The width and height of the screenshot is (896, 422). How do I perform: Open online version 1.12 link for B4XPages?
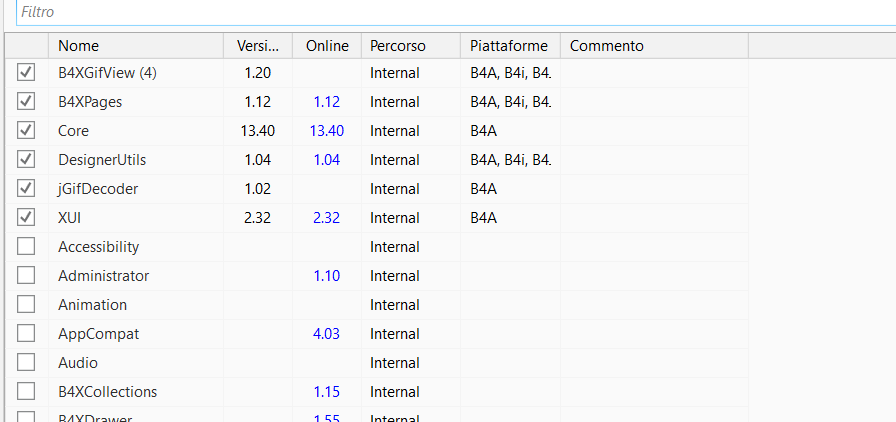tap(327, 102)
